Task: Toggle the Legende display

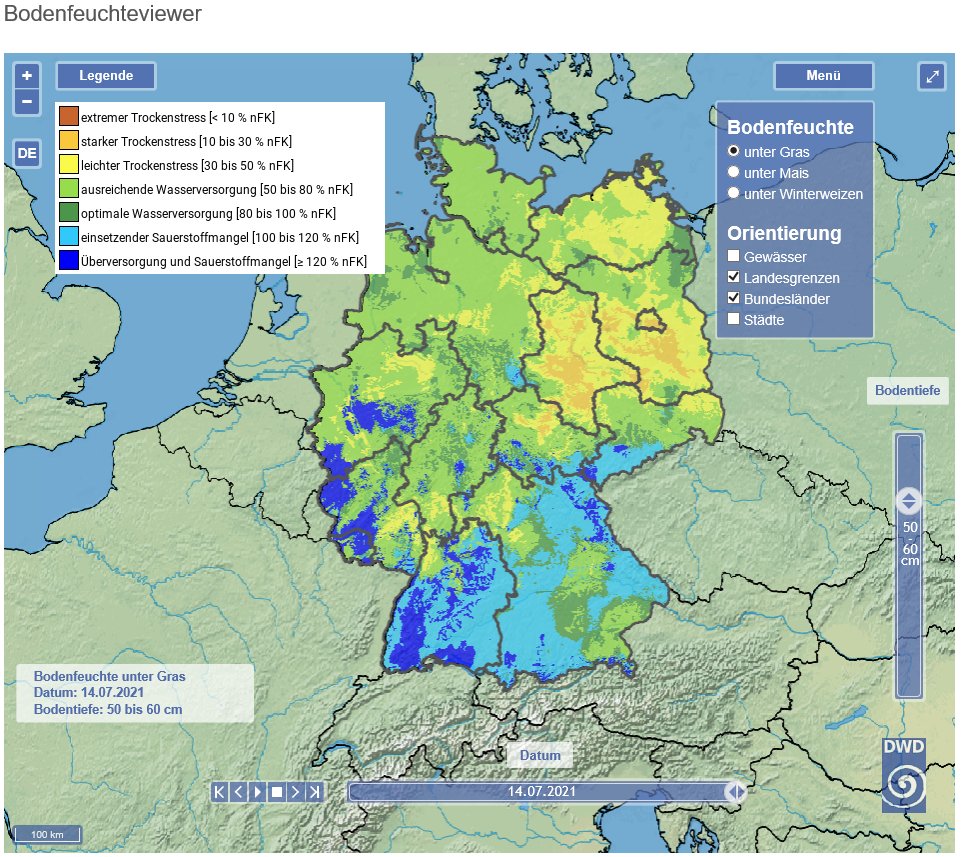Action: (x=105, y=74)
